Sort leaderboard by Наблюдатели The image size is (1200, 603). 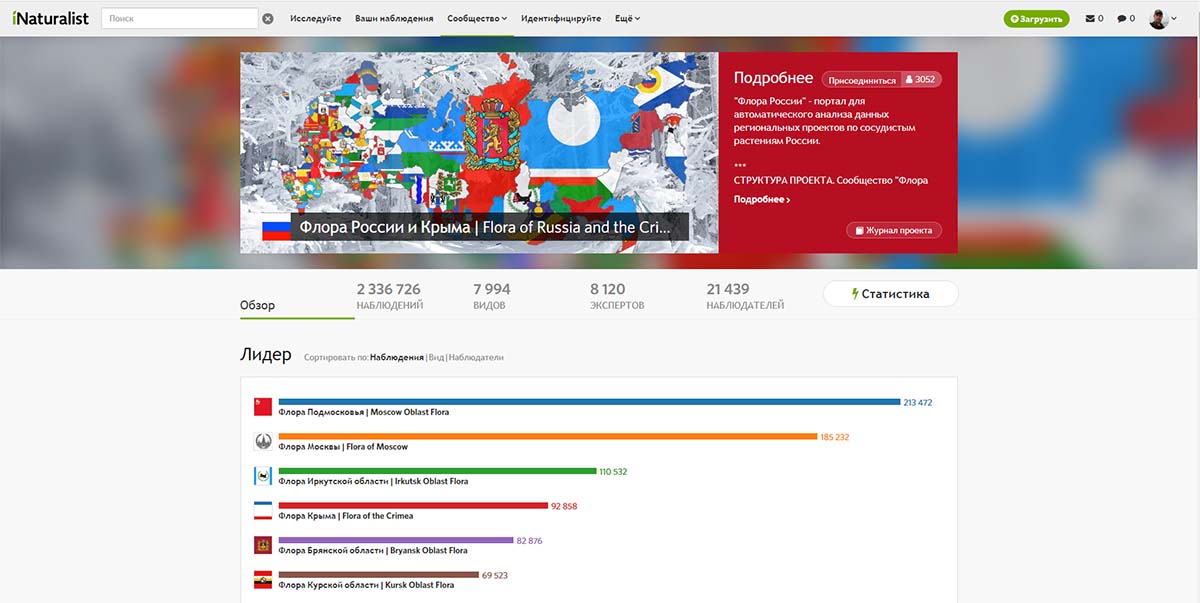(476, 357)
